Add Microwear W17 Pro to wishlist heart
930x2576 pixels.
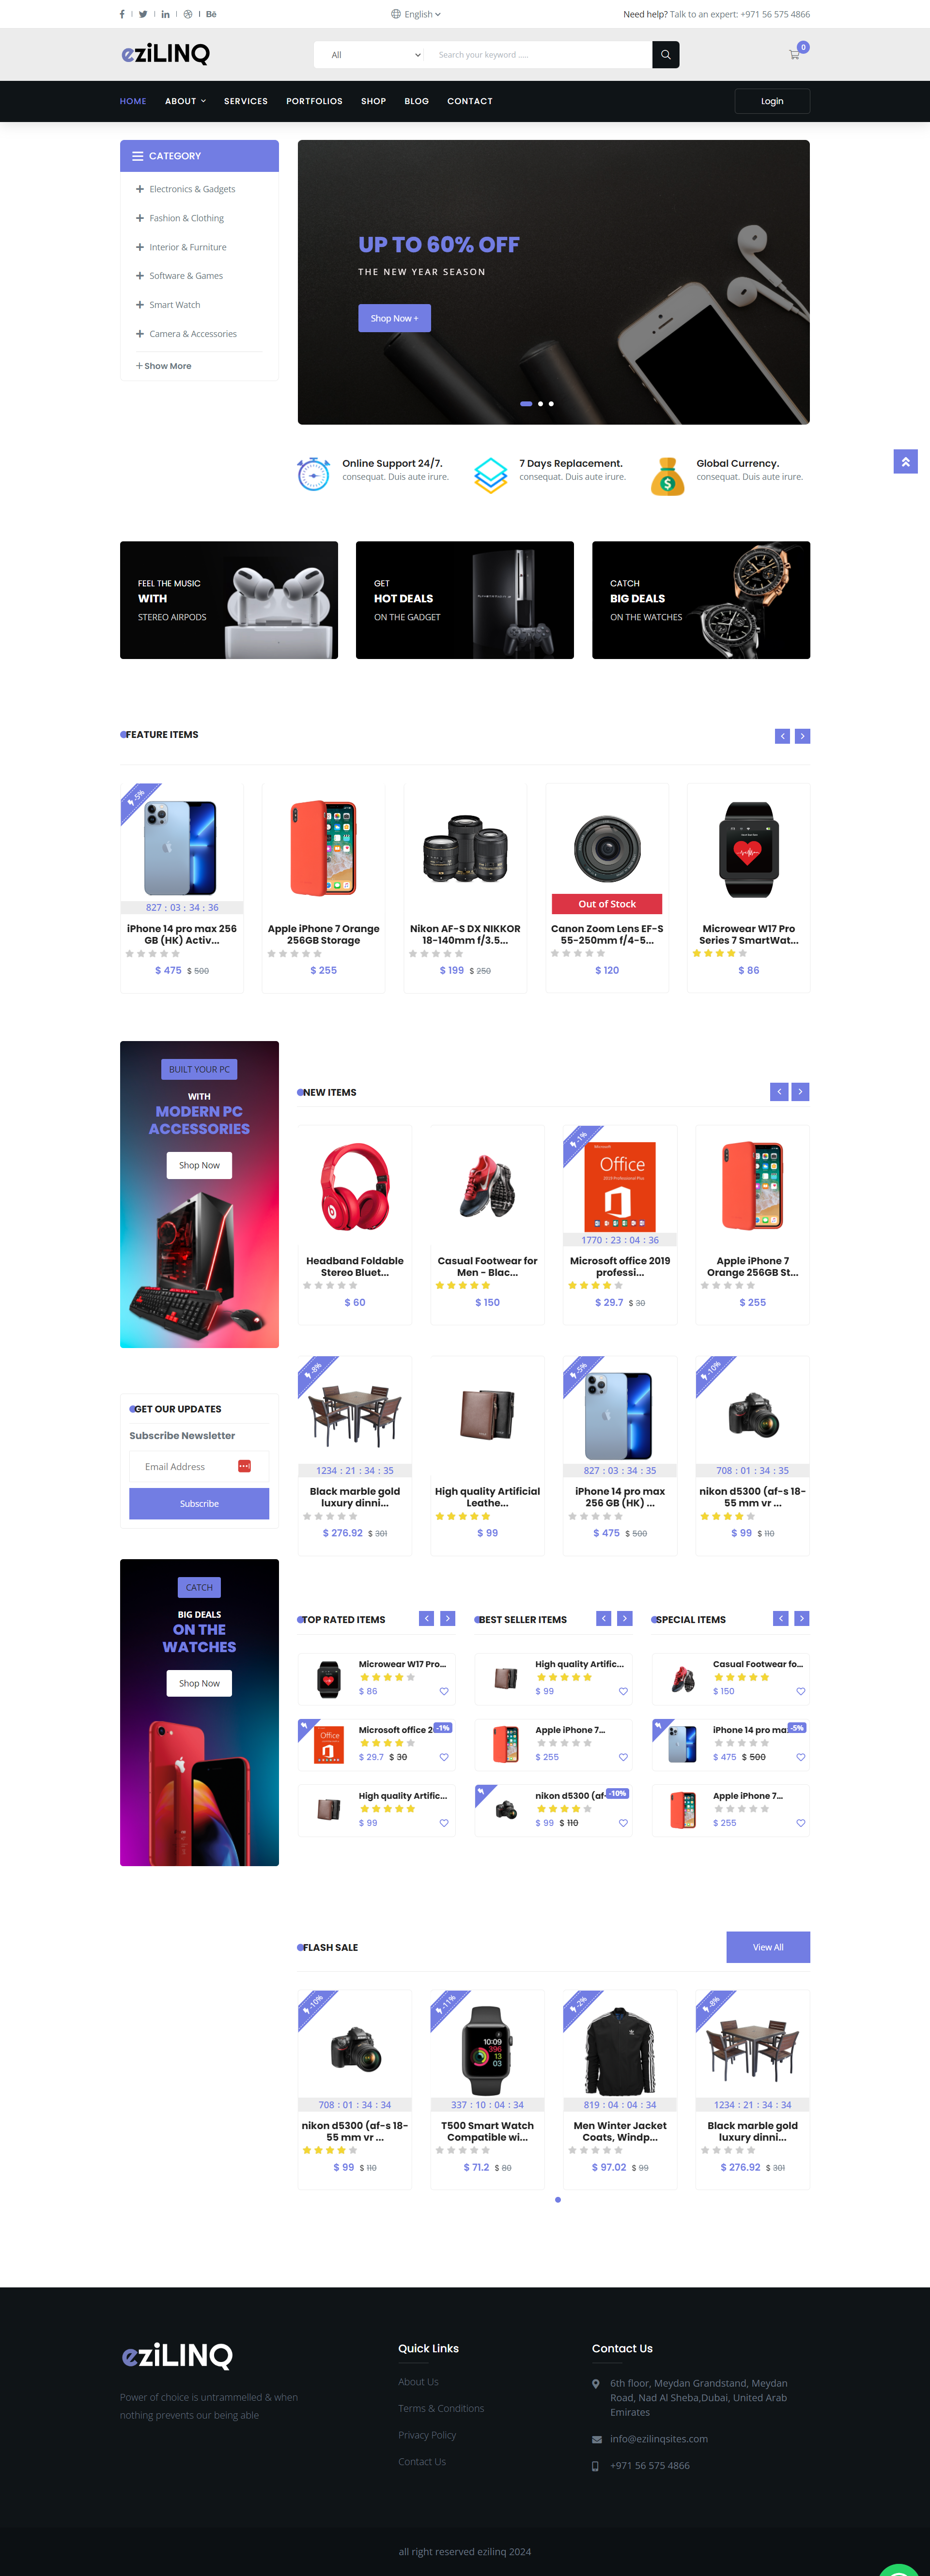[x=444, y=1691]
